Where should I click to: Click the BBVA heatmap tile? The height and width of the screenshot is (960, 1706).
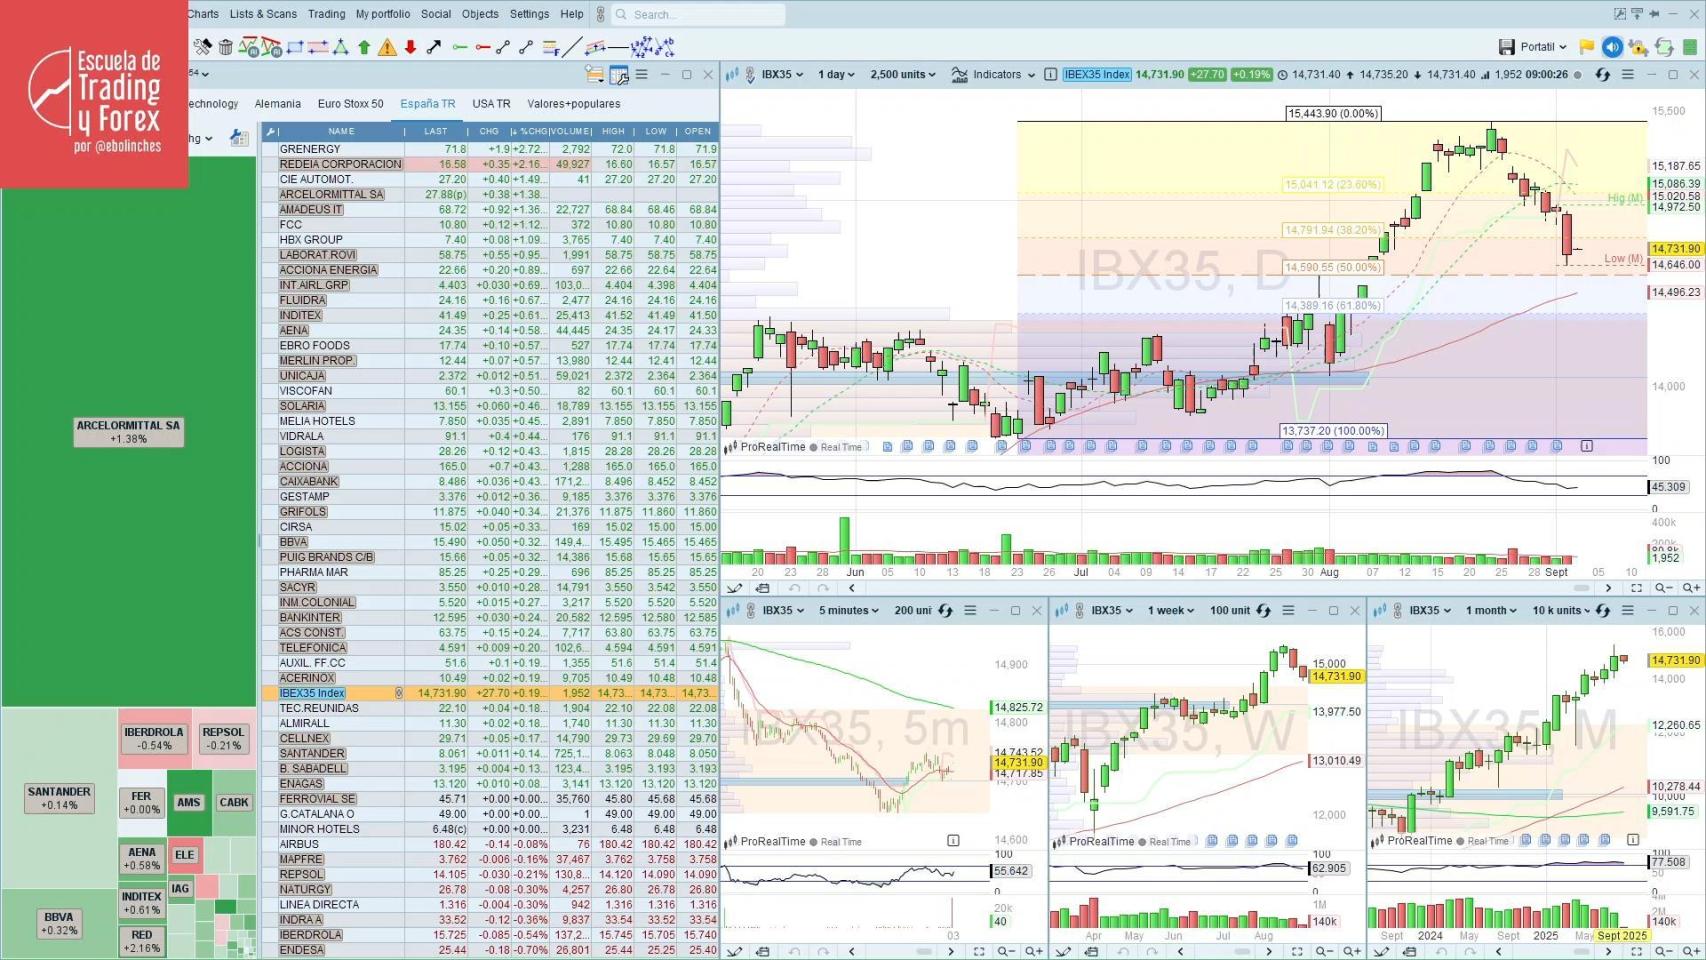click(x=59, y=923)
